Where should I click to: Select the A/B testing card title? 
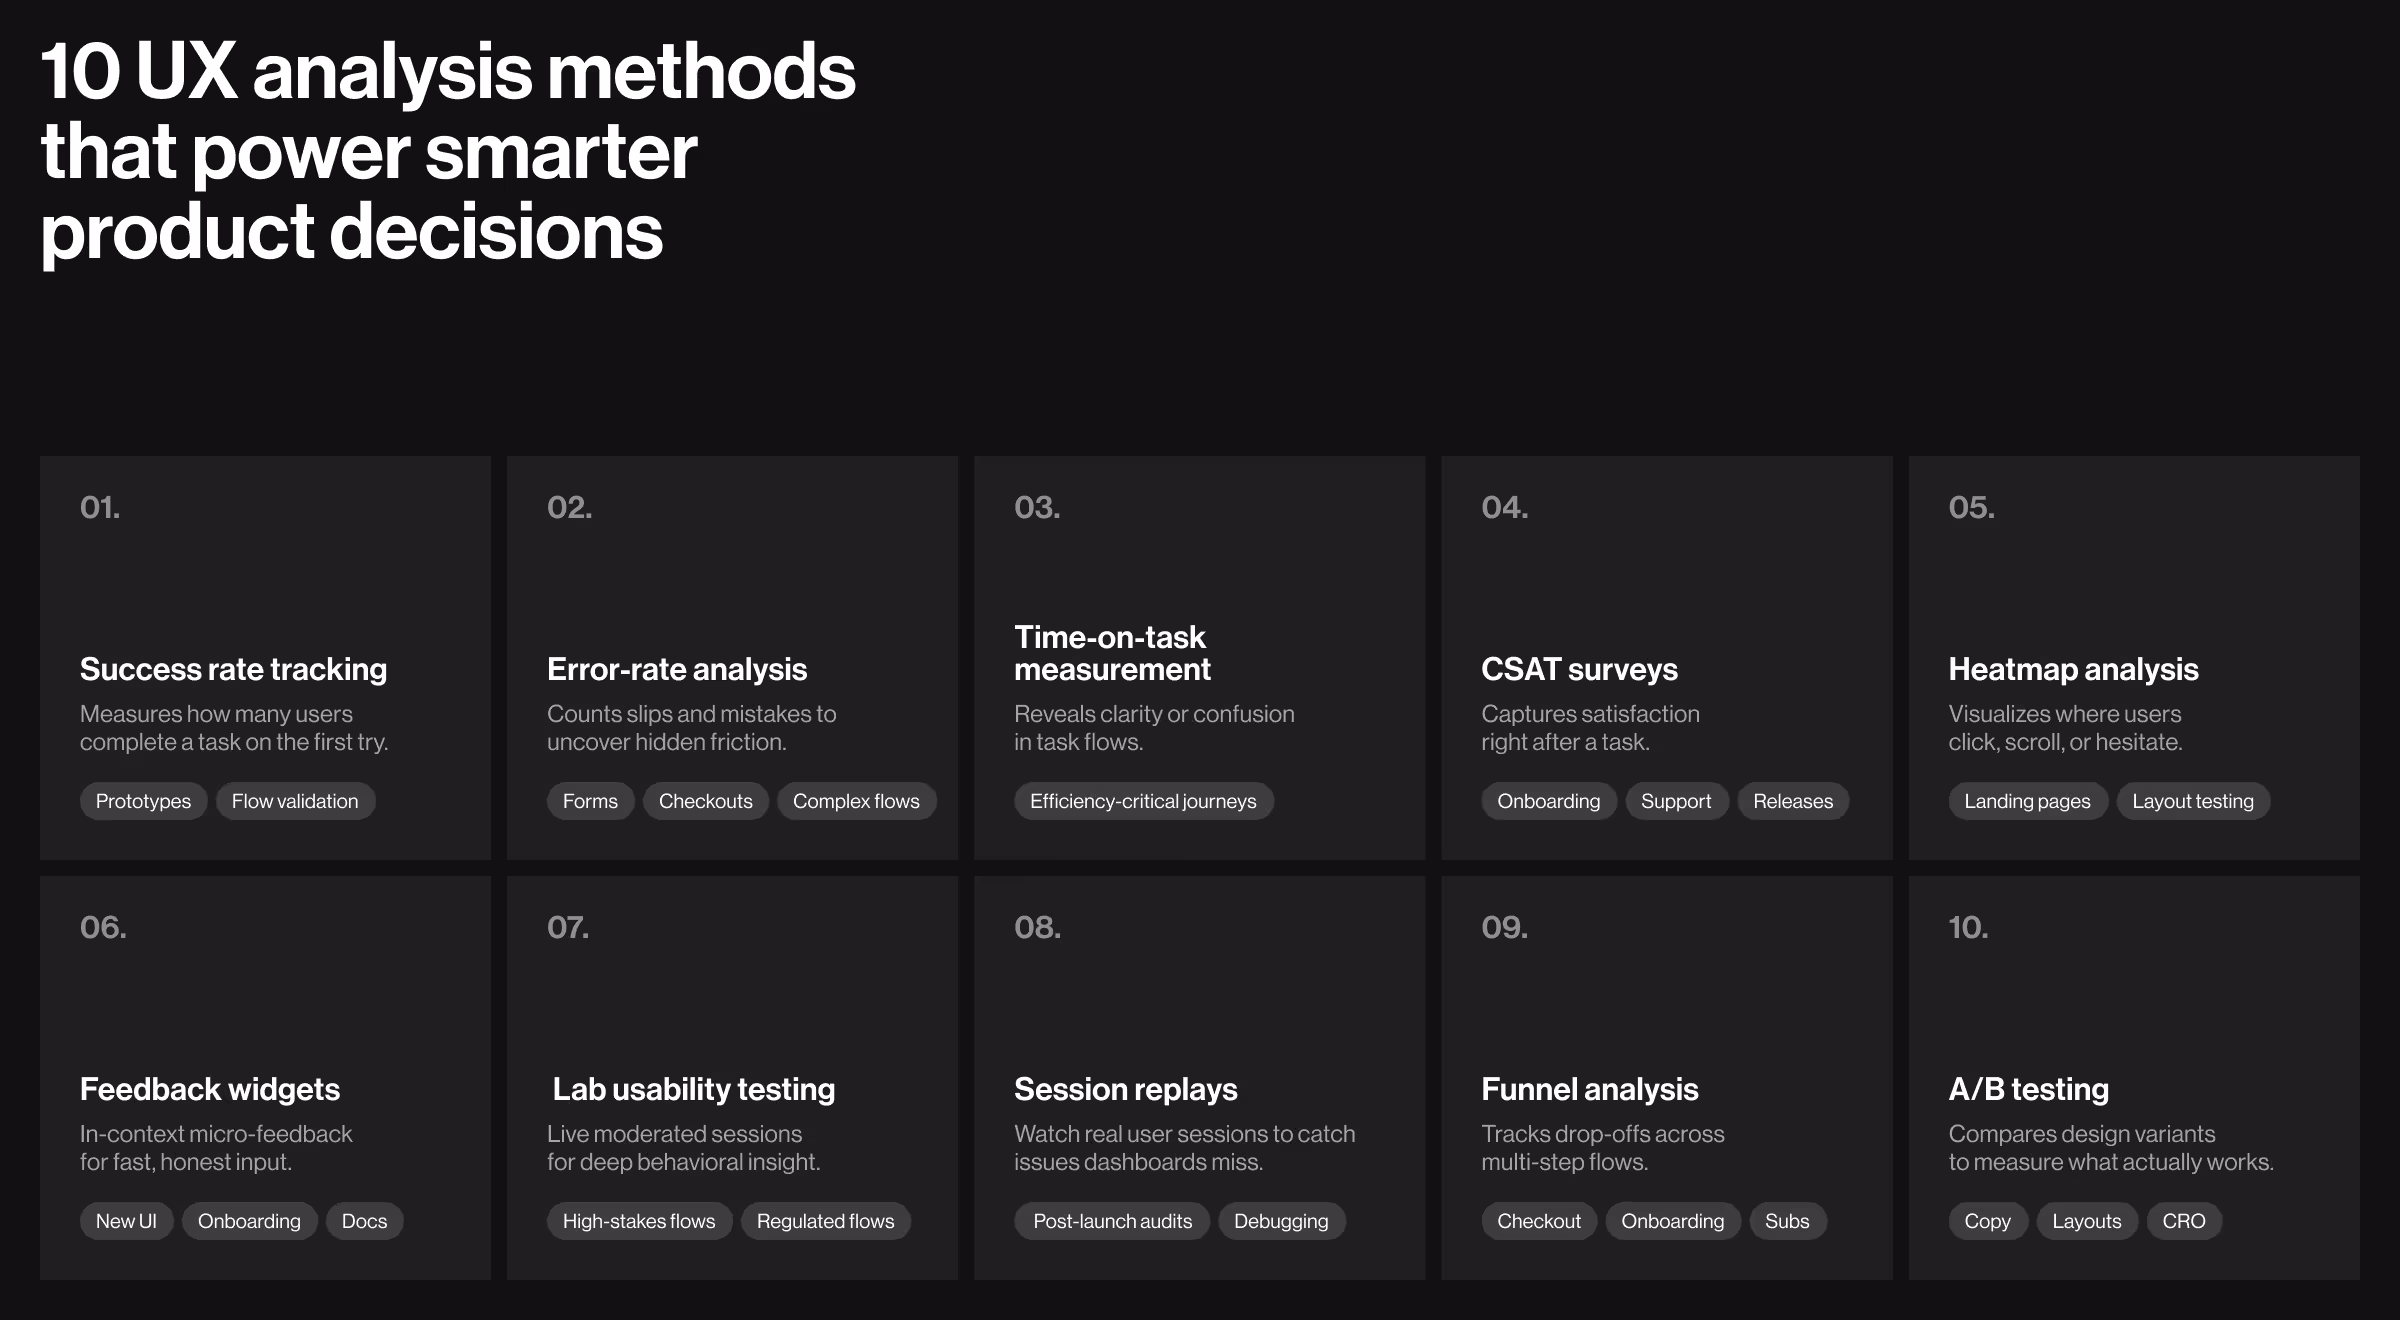click(x=2028, y=1089)
